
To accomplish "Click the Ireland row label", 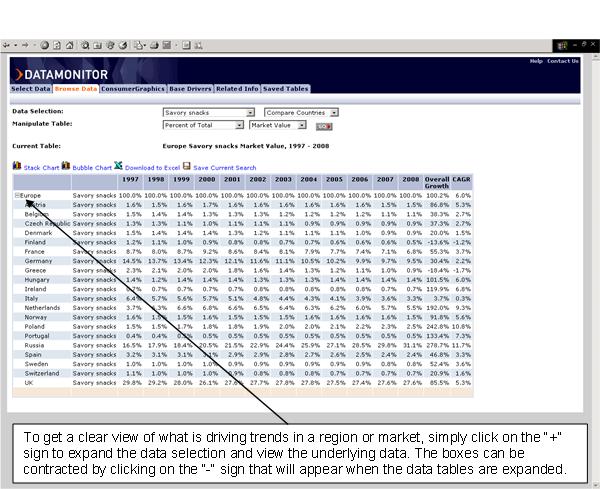I will 35,289.
